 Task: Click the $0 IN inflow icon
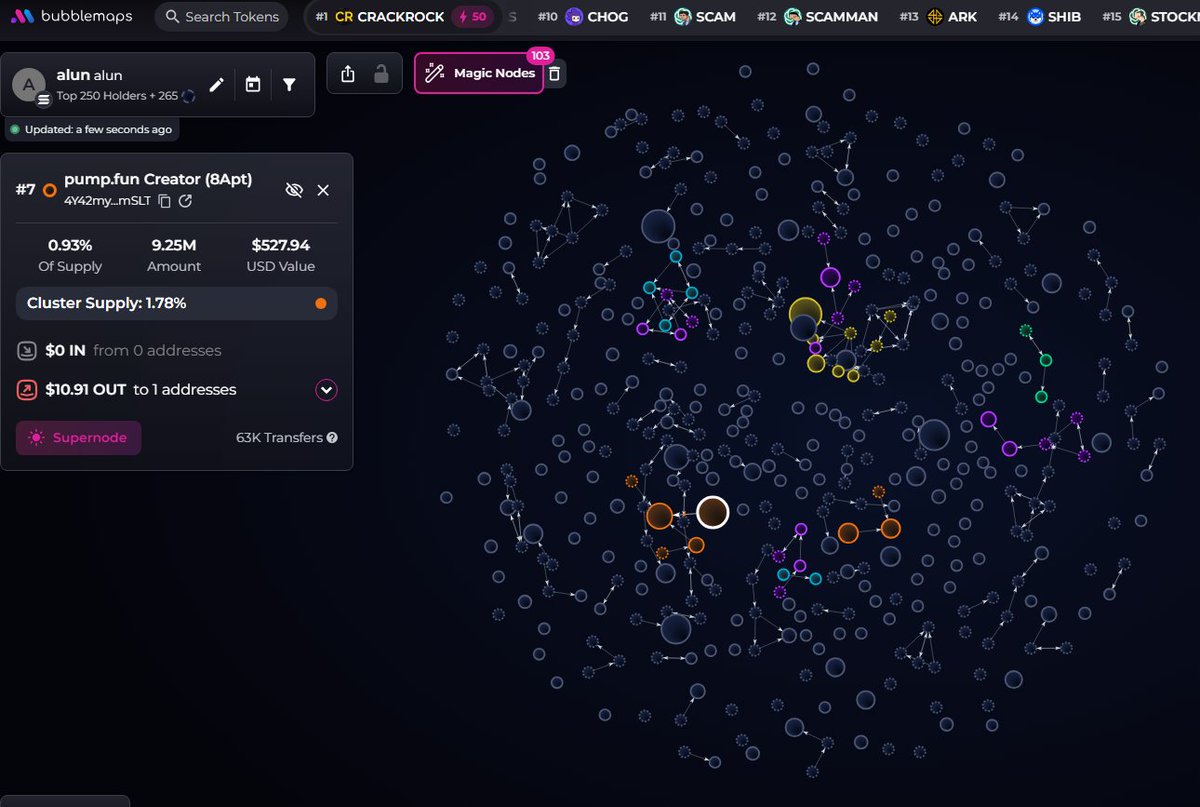click(27, 351)
